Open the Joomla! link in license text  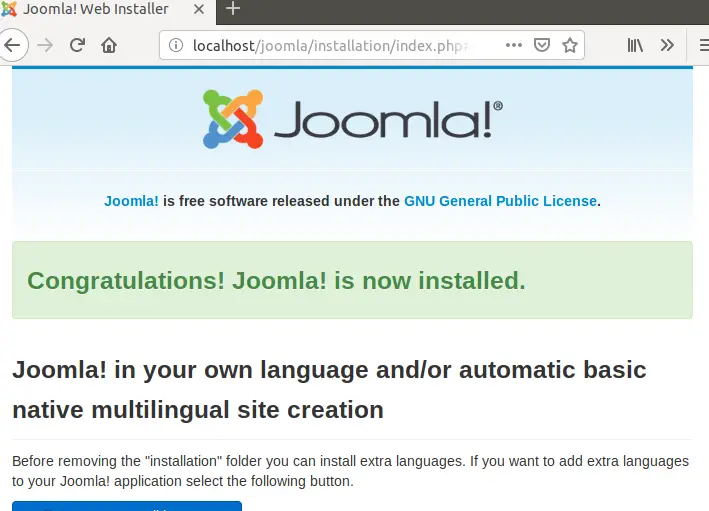[131, 201]
